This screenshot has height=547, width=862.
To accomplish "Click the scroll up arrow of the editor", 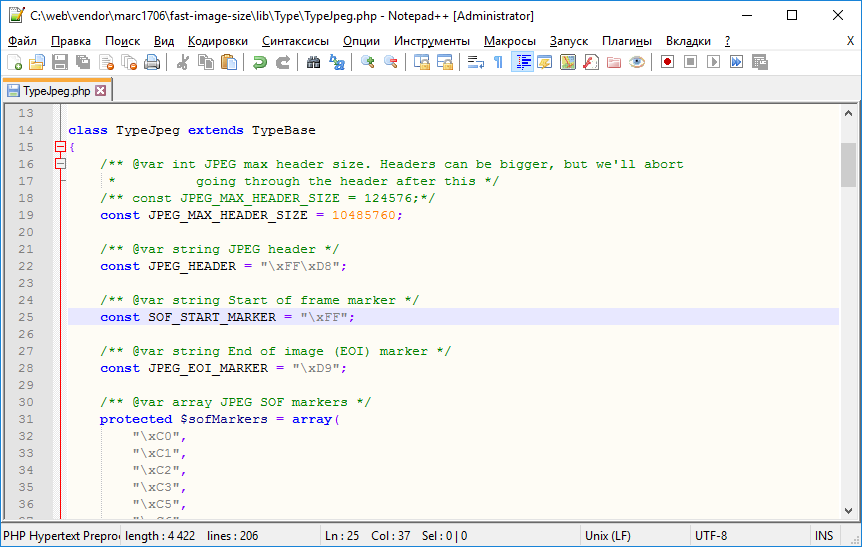I will 848,114.
